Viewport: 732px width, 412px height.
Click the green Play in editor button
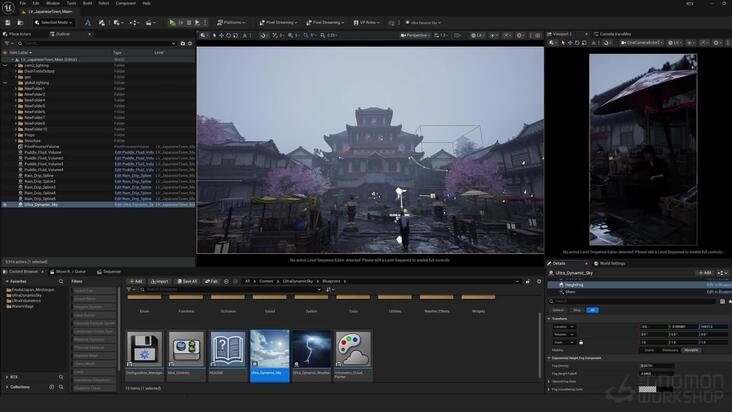point(172,22)
